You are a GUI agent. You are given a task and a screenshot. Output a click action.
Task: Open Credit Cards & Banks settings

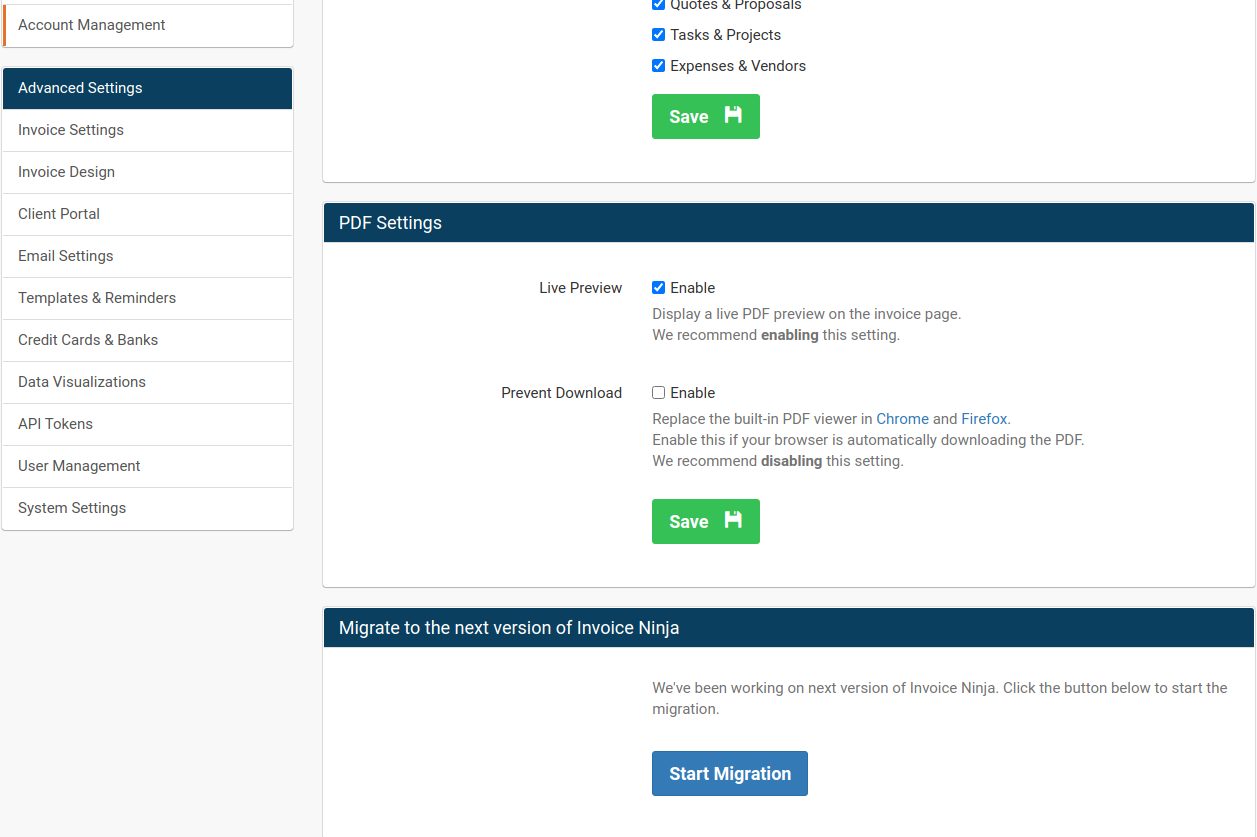click(x=88, y=340)
